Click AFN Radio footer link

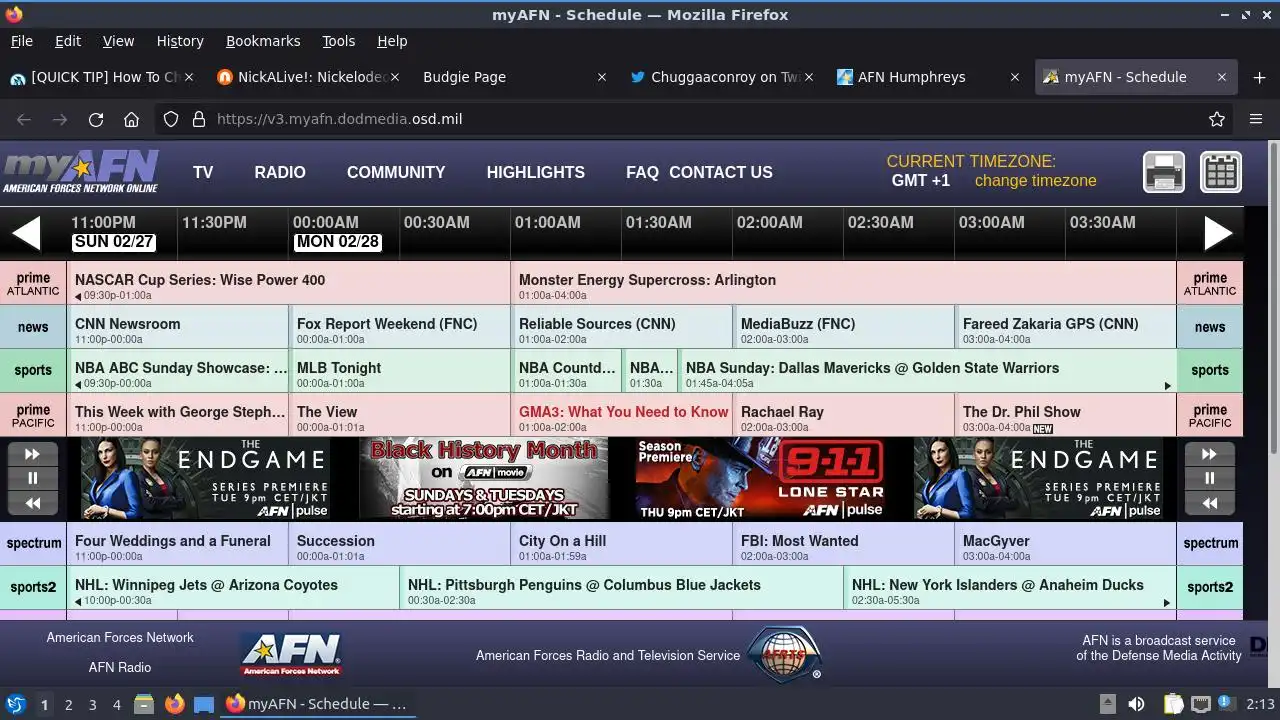pyautogui.click(x=120, y=667)
